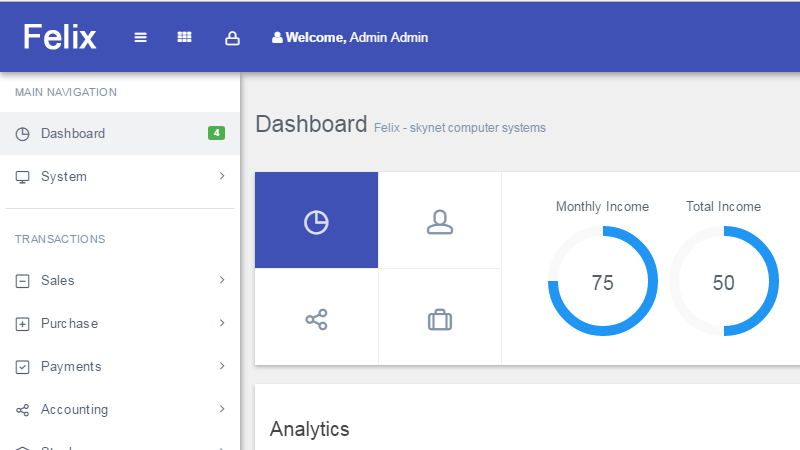
Task: Open the Payments menu item
Action: (71, 367)
